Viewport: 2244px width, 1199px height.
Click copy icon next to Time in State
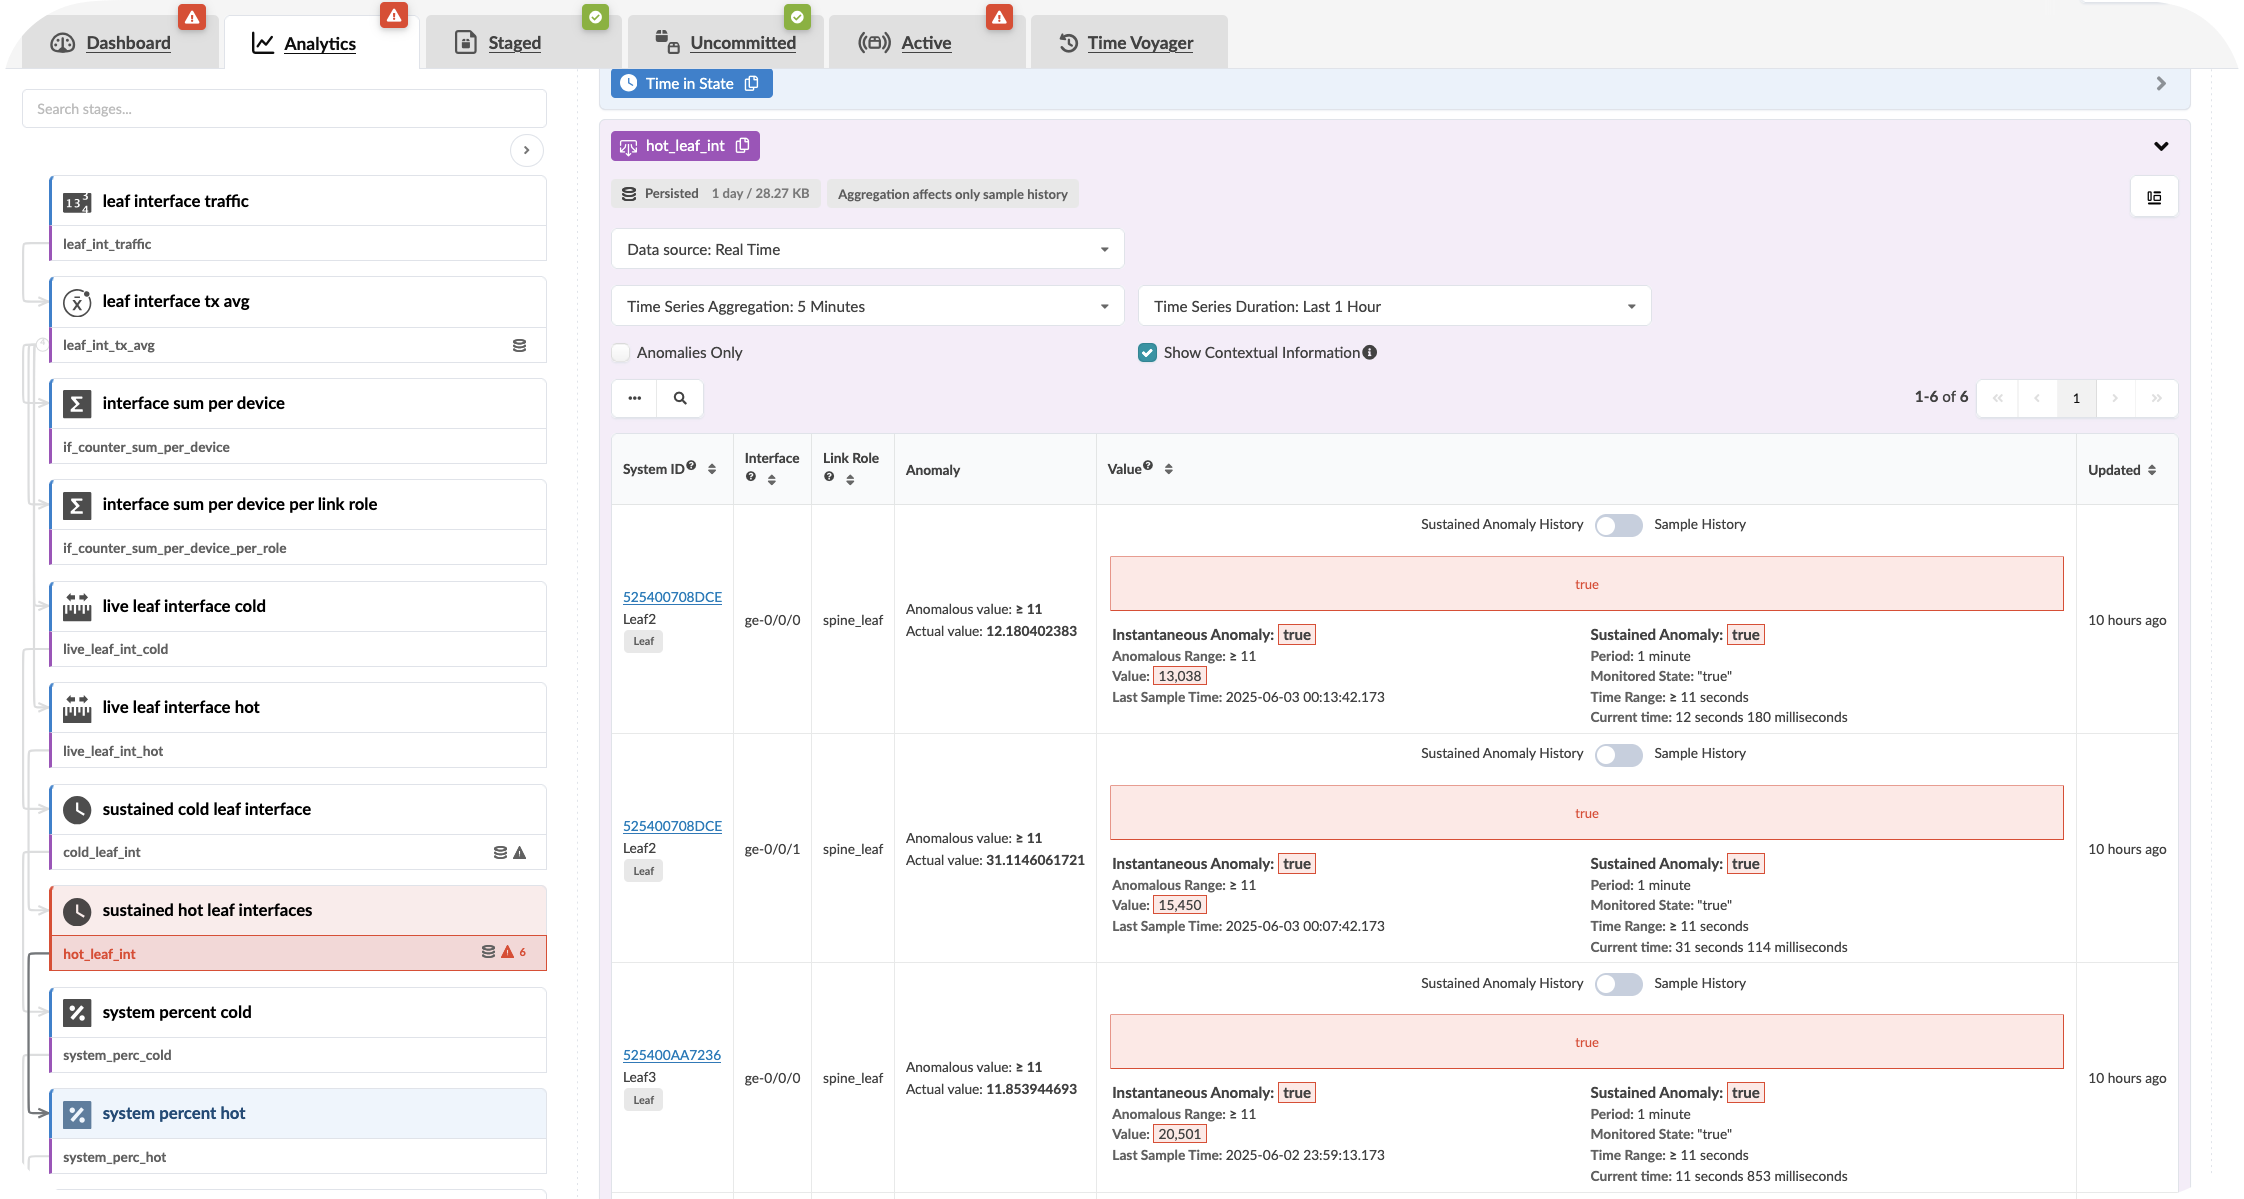coord(752,84)
